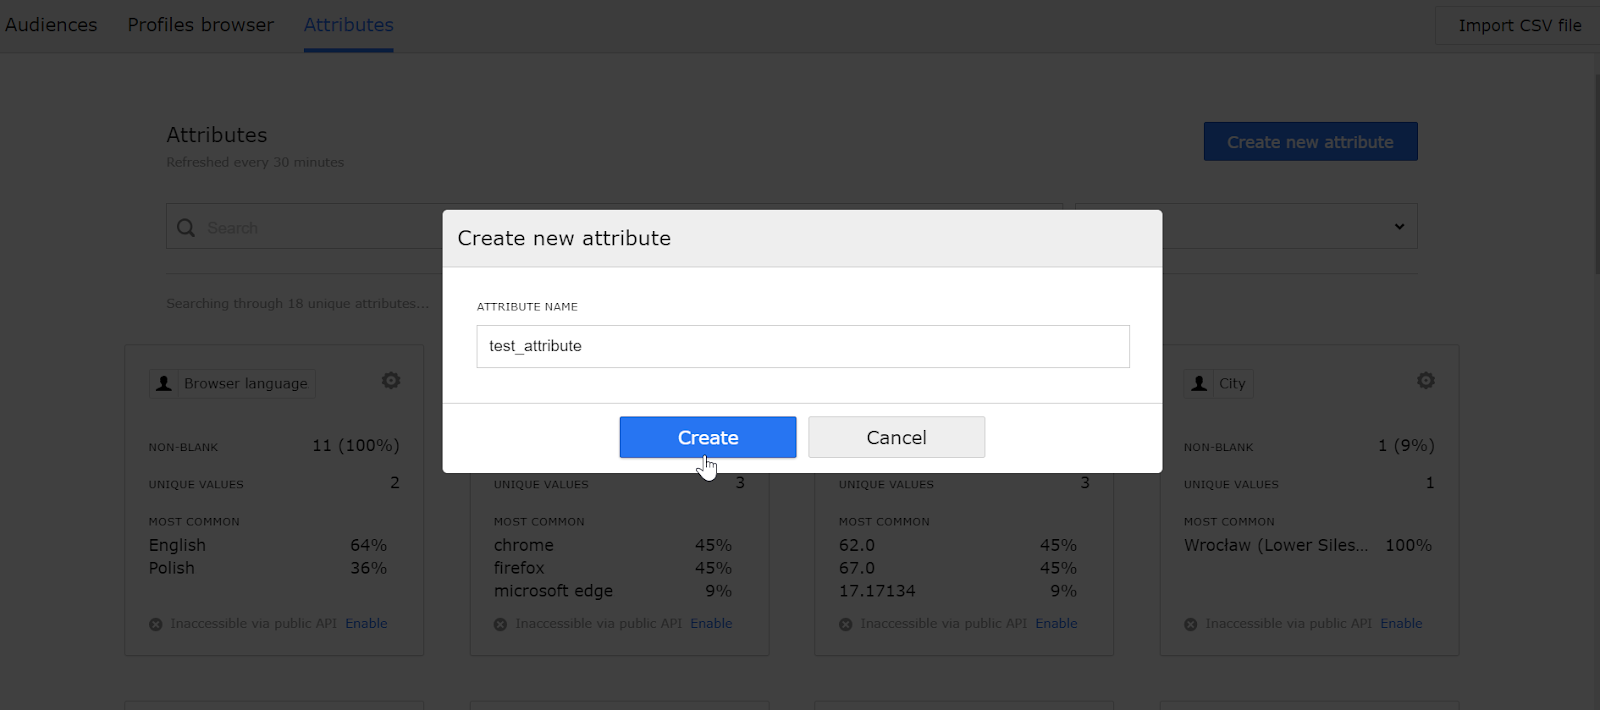Viewport: 1600px width, 710px height.
Task: Click the chrome value row
Action: pyautogui.click(x=613, y=545)
